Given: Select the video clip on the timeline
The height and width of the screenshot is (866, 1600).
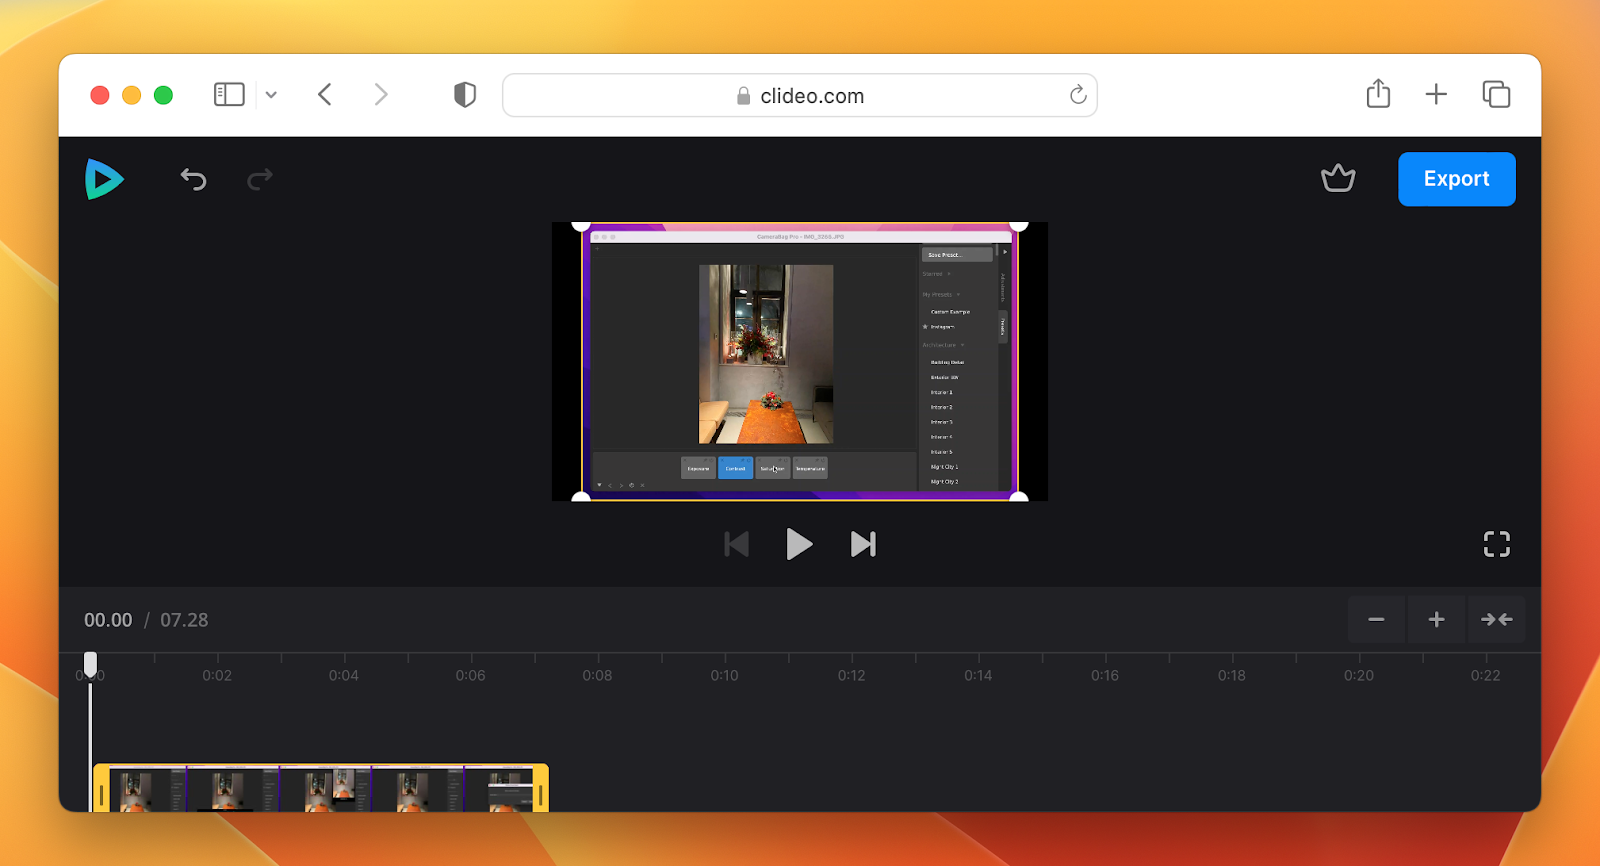Looking at the screenshot, I should 321,789.
